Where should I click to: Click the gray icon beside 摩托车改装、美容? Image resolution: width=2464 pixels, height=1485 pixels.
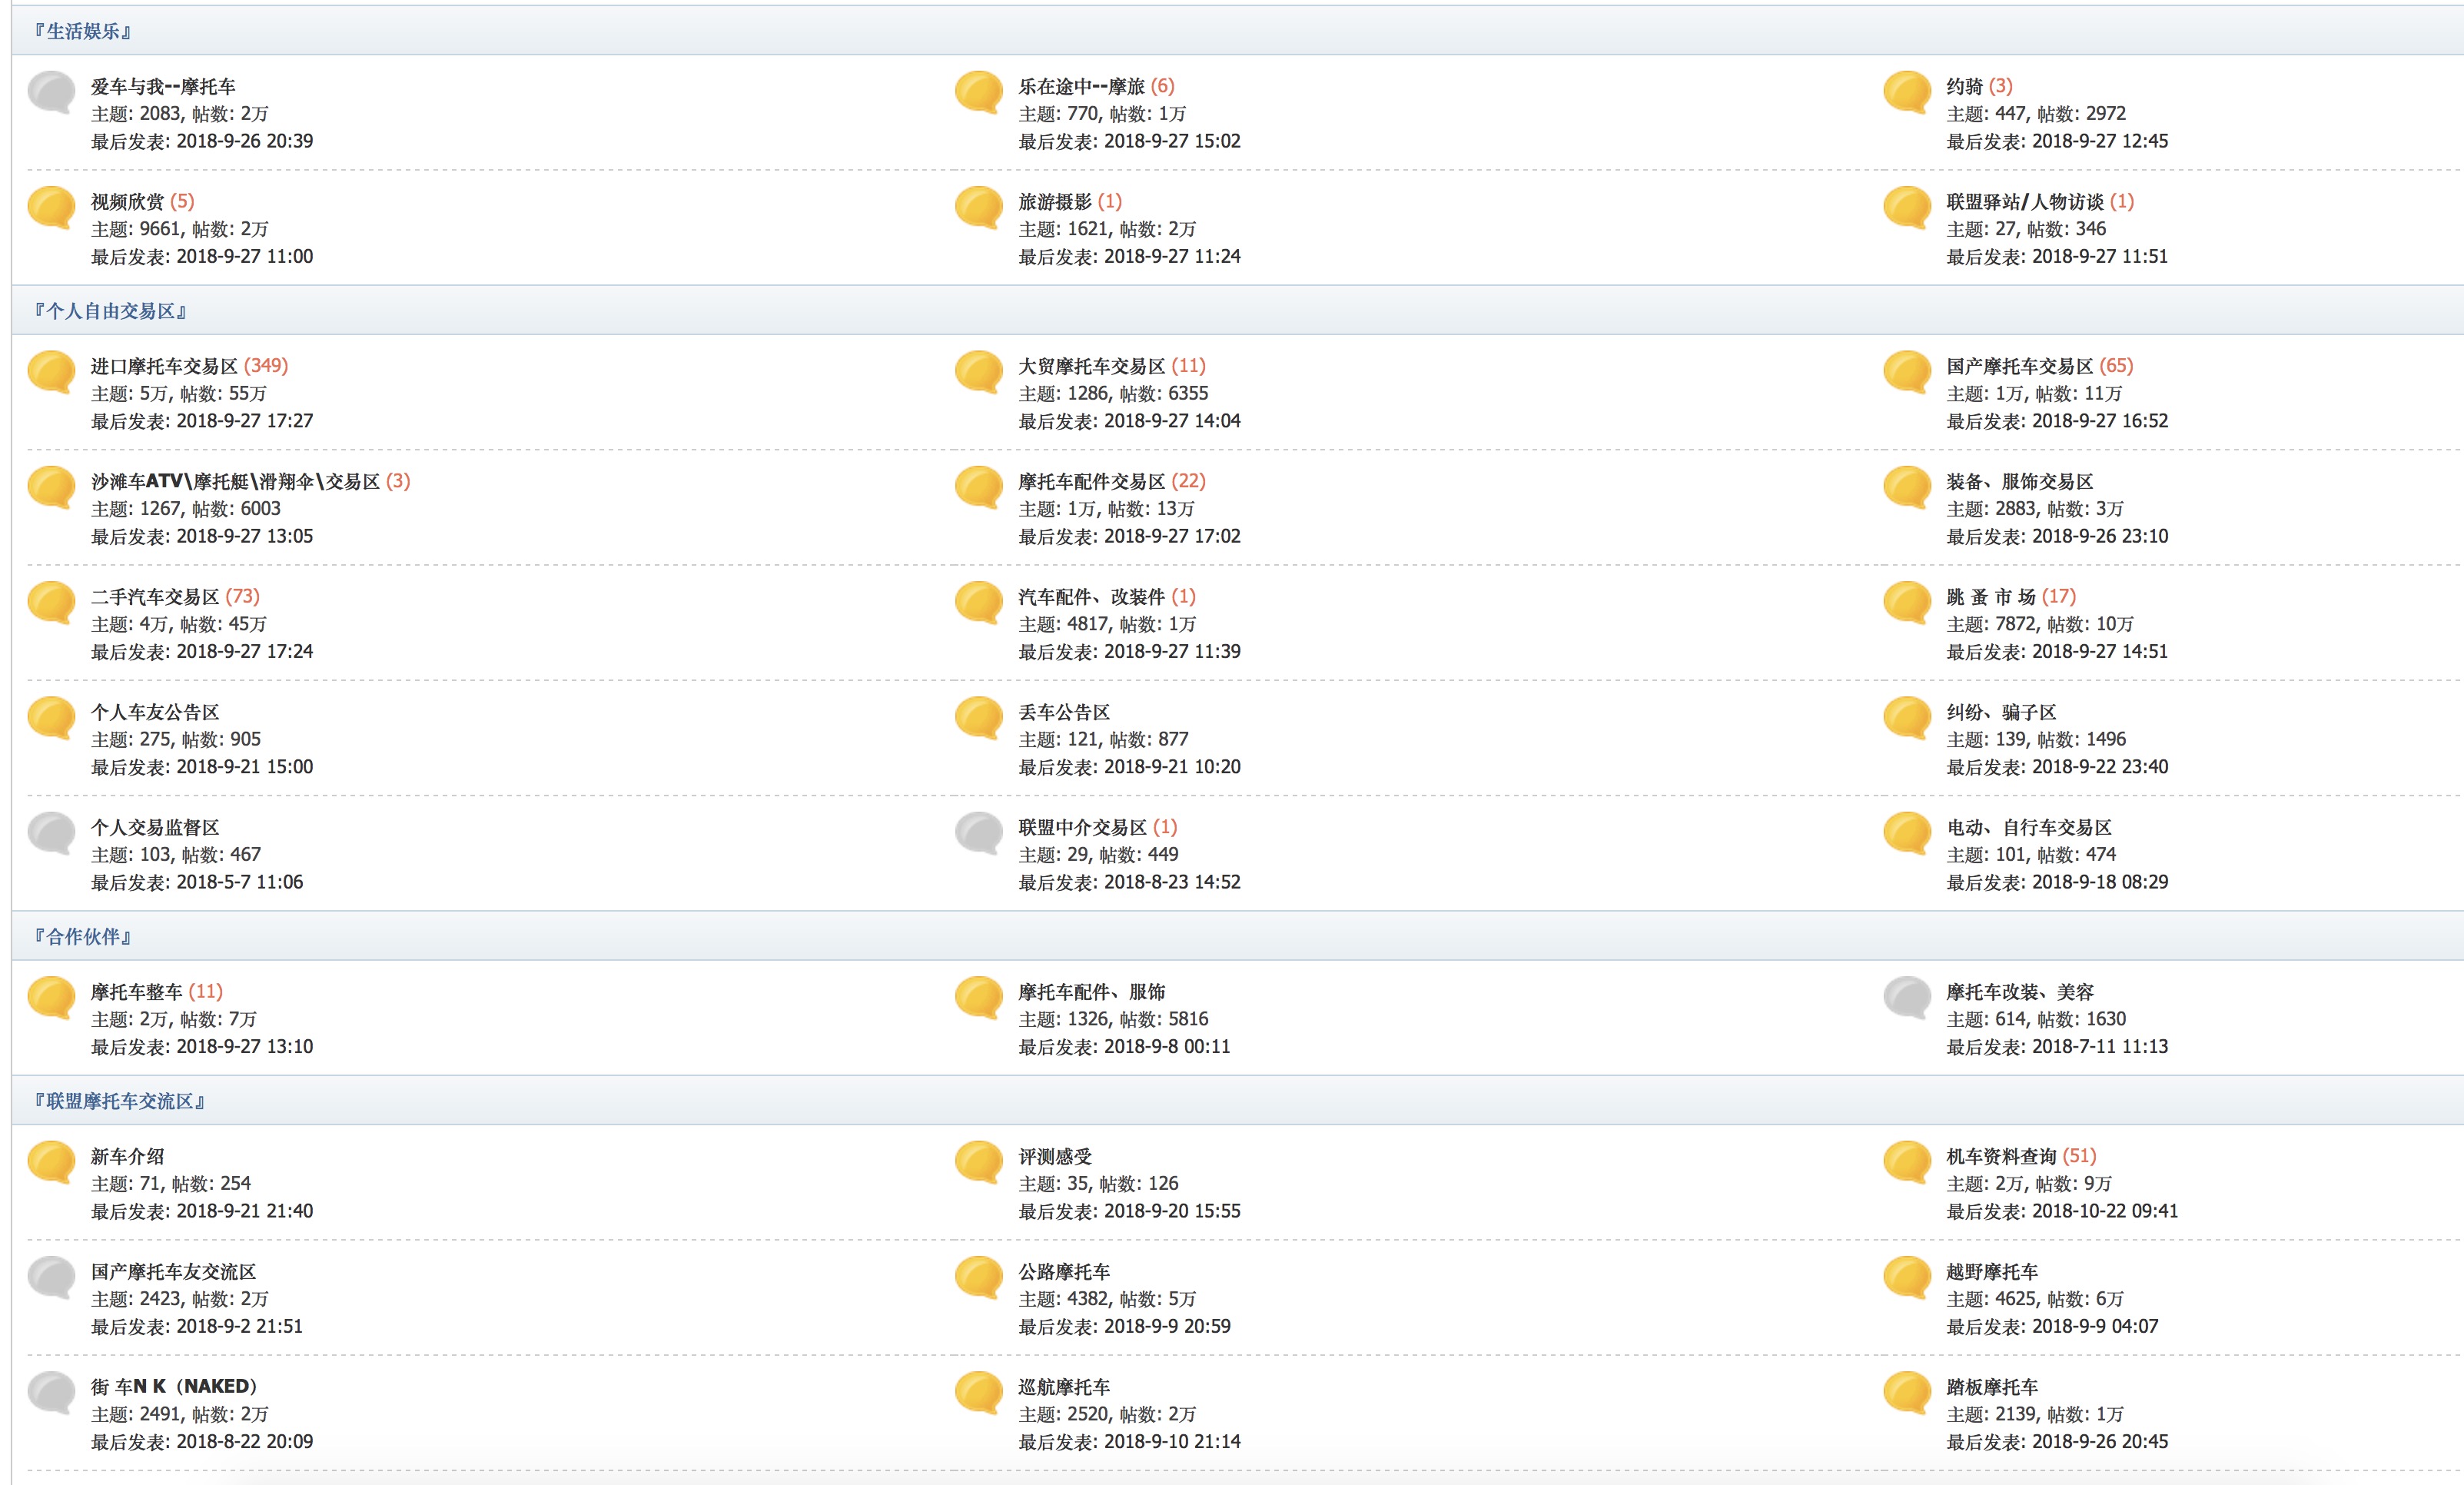click(x=1907, y=997)
